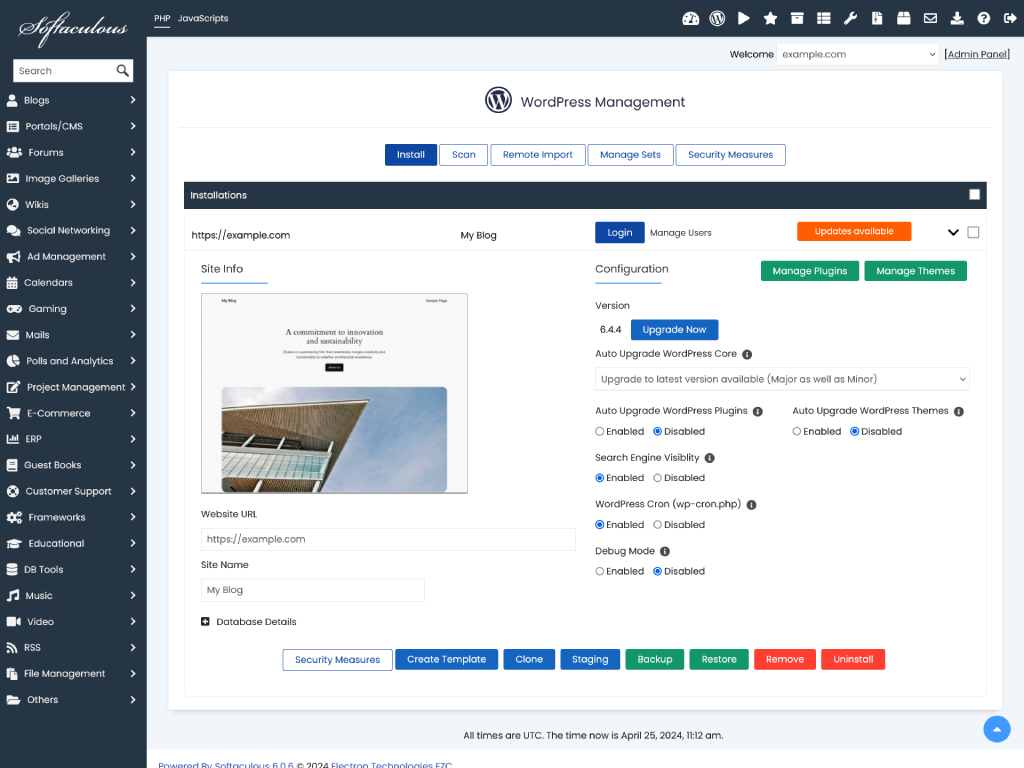Expand the Database Details section
Viewport: 1024px width, 768px height.
click(206, 621)
